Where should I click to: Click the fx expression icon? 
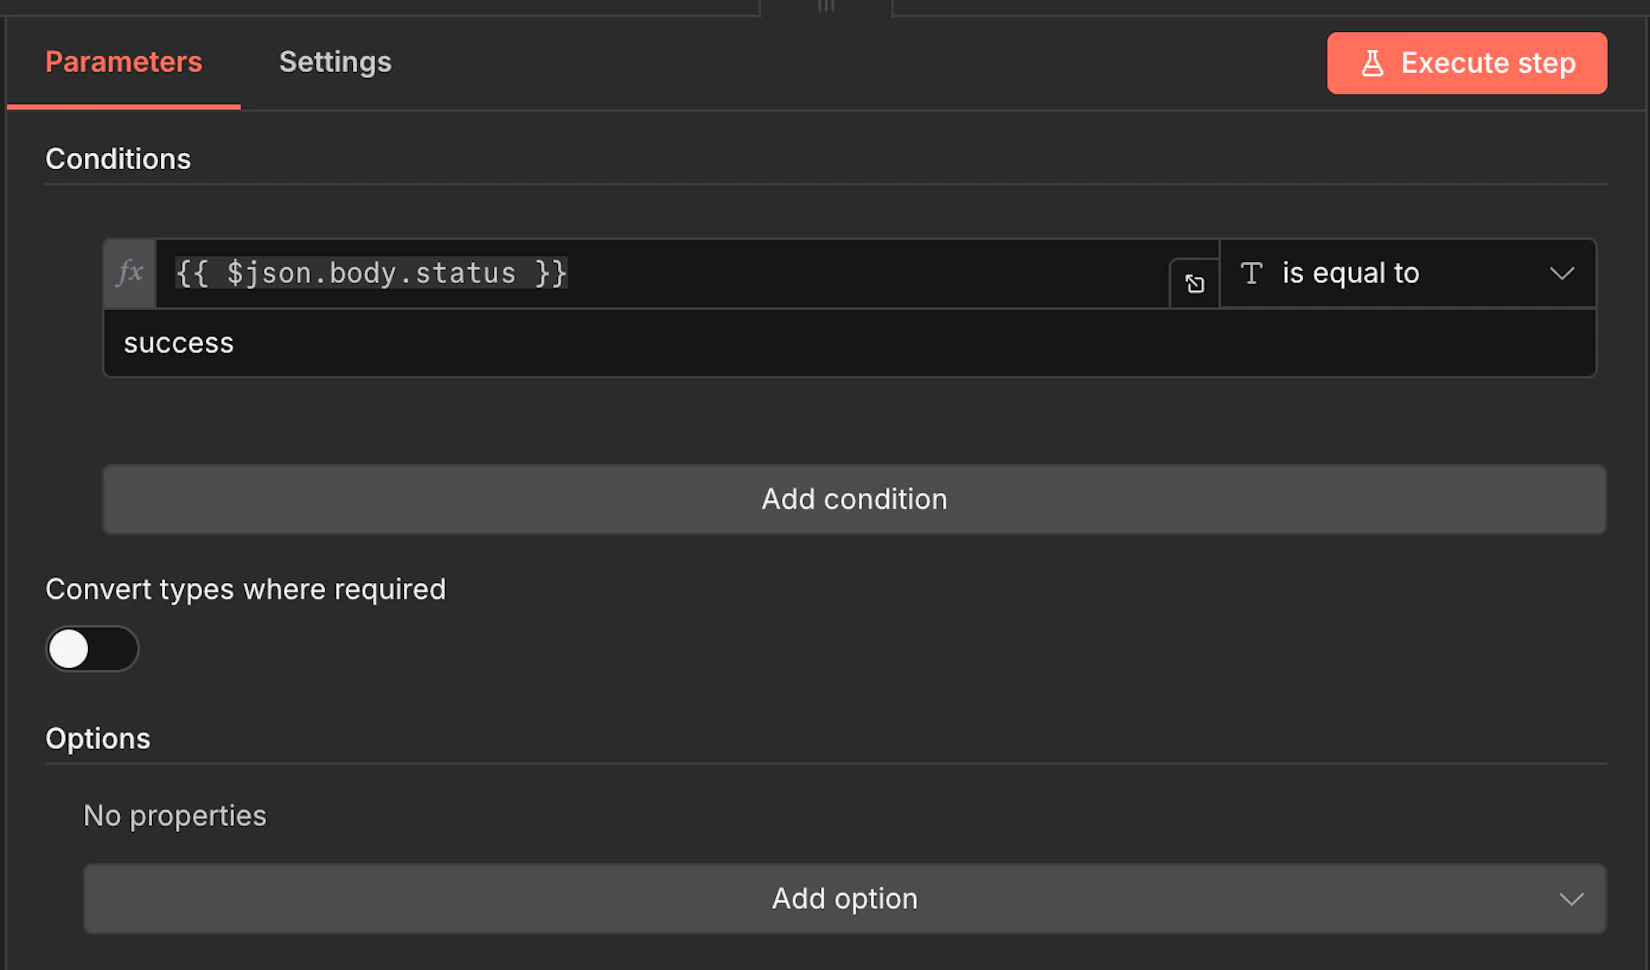click(x=130, y=273)
